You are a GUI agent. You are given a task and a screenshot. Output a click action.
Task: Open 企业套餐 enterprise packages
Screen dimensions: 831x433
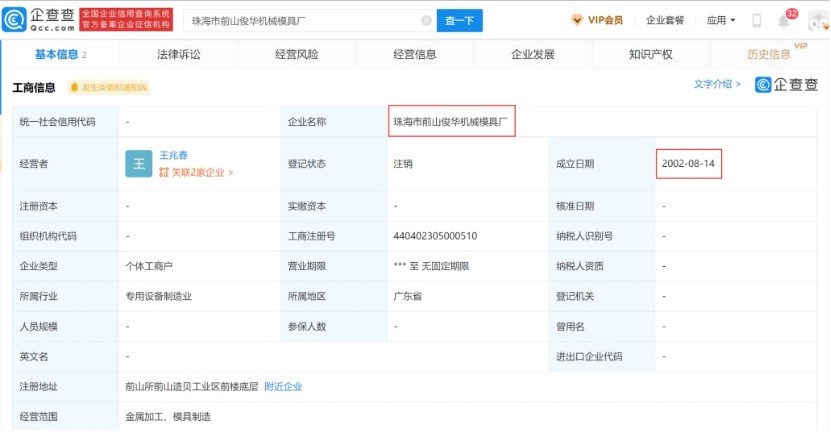point(665,20)
